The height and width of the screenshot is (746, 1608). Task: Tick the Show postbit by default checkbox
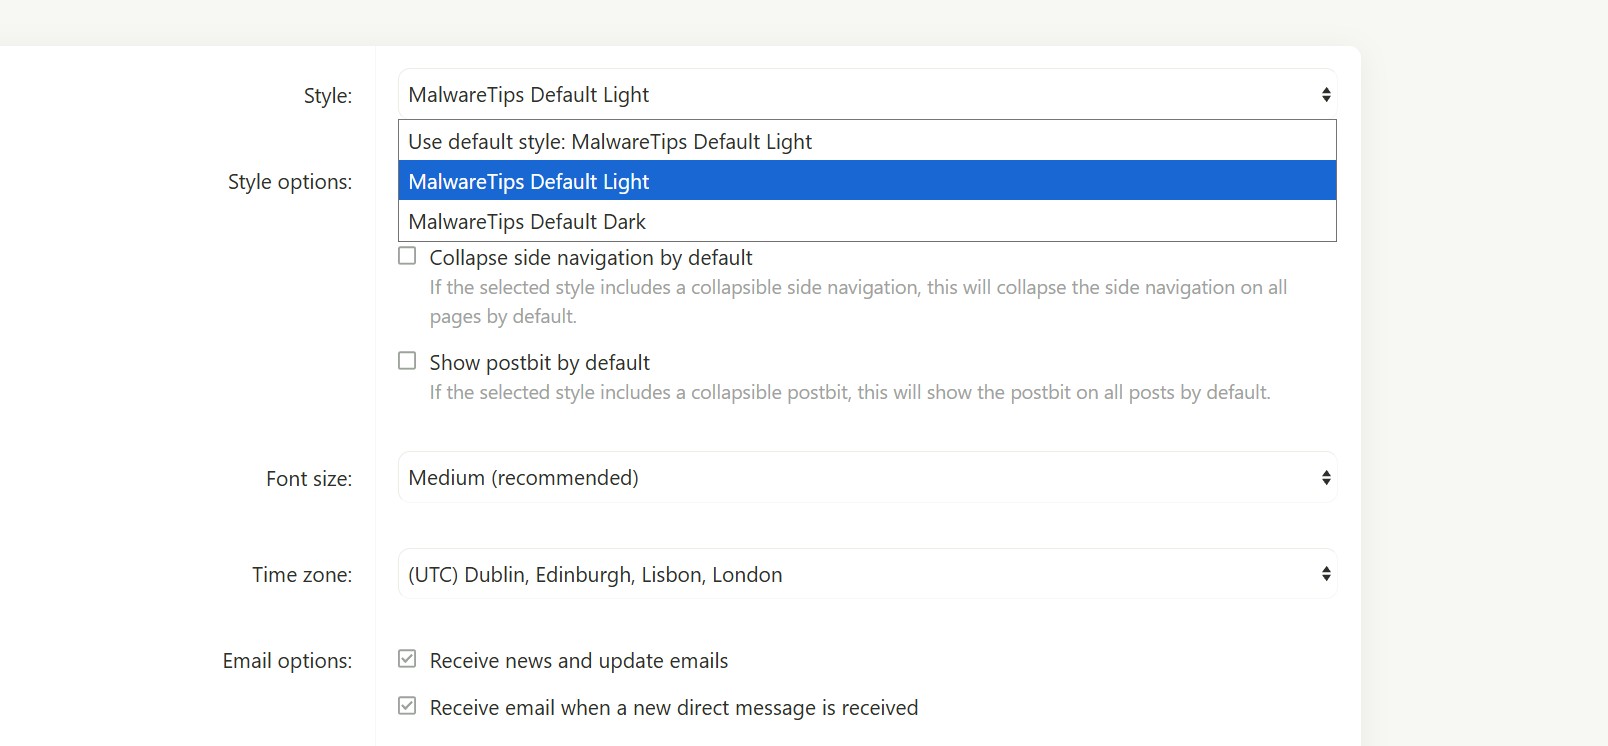(x=407, y=361)
